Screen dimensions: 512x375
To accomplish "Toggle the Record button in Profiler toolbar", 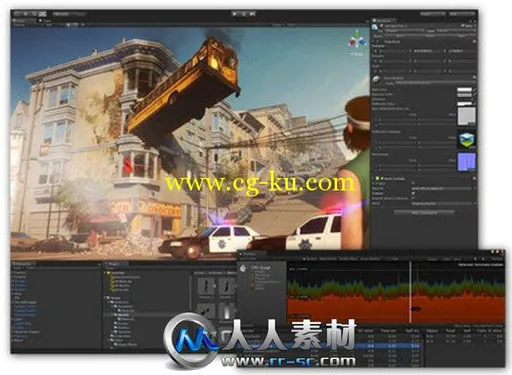I will (x=311, y=259).
